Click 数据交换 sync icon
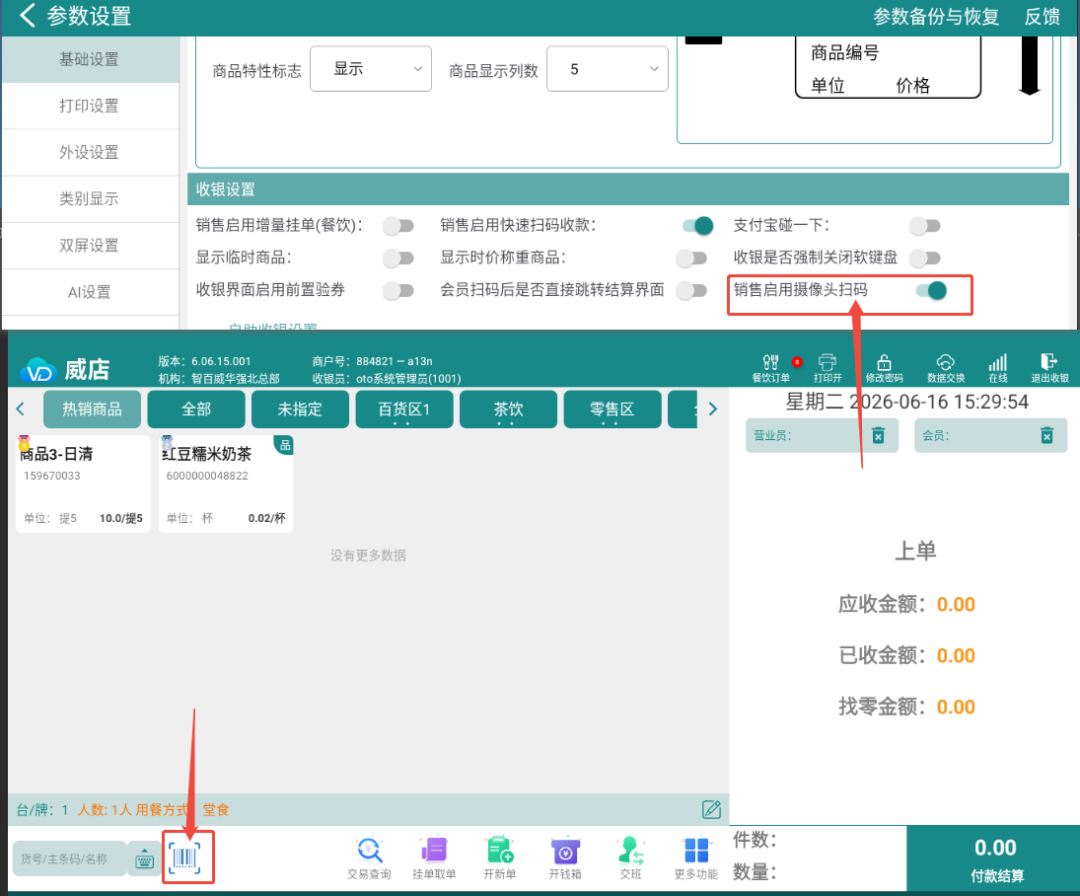Screen dimensions: 1080x896 click(946, 368)
